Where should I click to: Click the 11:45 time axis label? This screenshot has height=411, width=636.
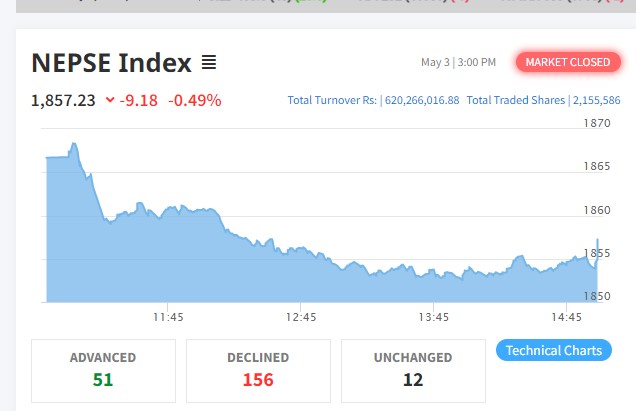(x=168, y=317)
